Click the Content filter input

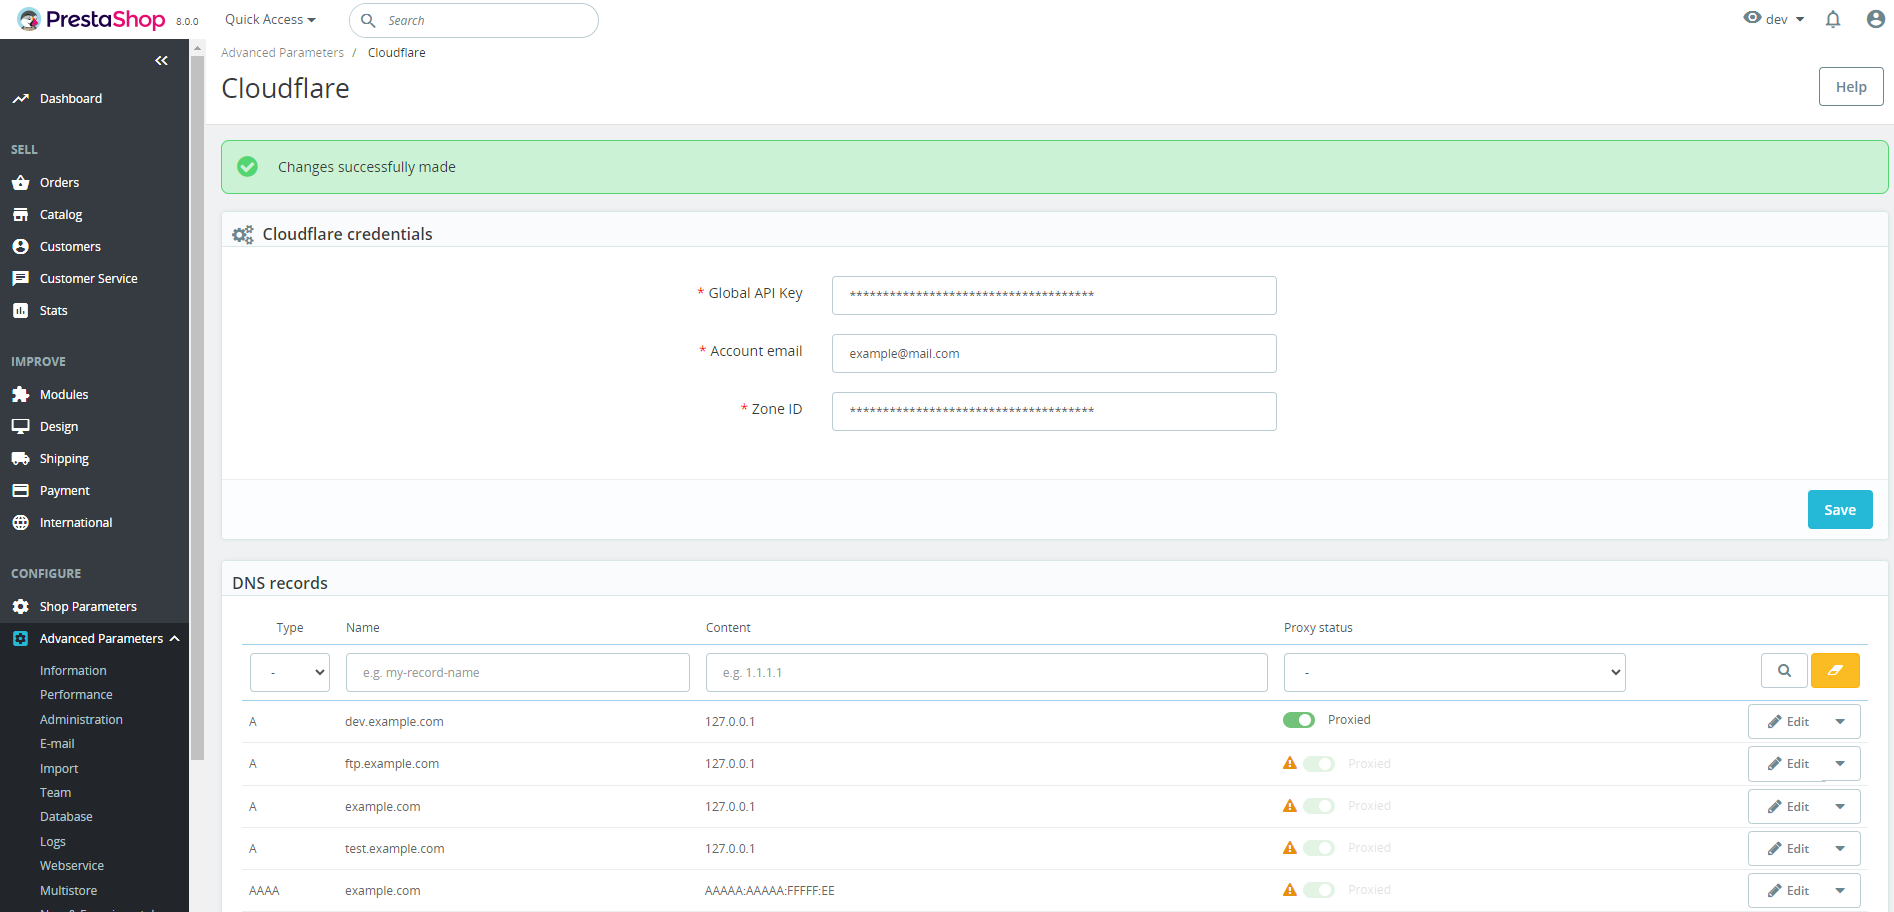click(987, 672)
